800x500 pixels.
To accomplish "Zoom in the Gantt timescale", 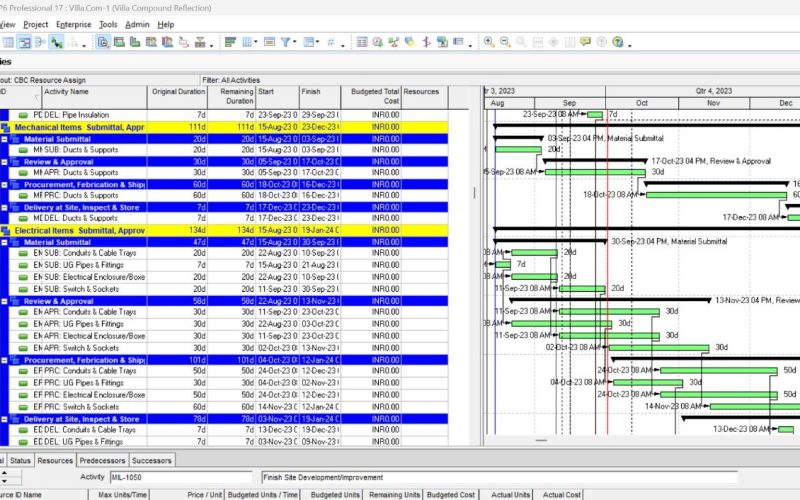I will pyautogui.click(x=489, y=42).
